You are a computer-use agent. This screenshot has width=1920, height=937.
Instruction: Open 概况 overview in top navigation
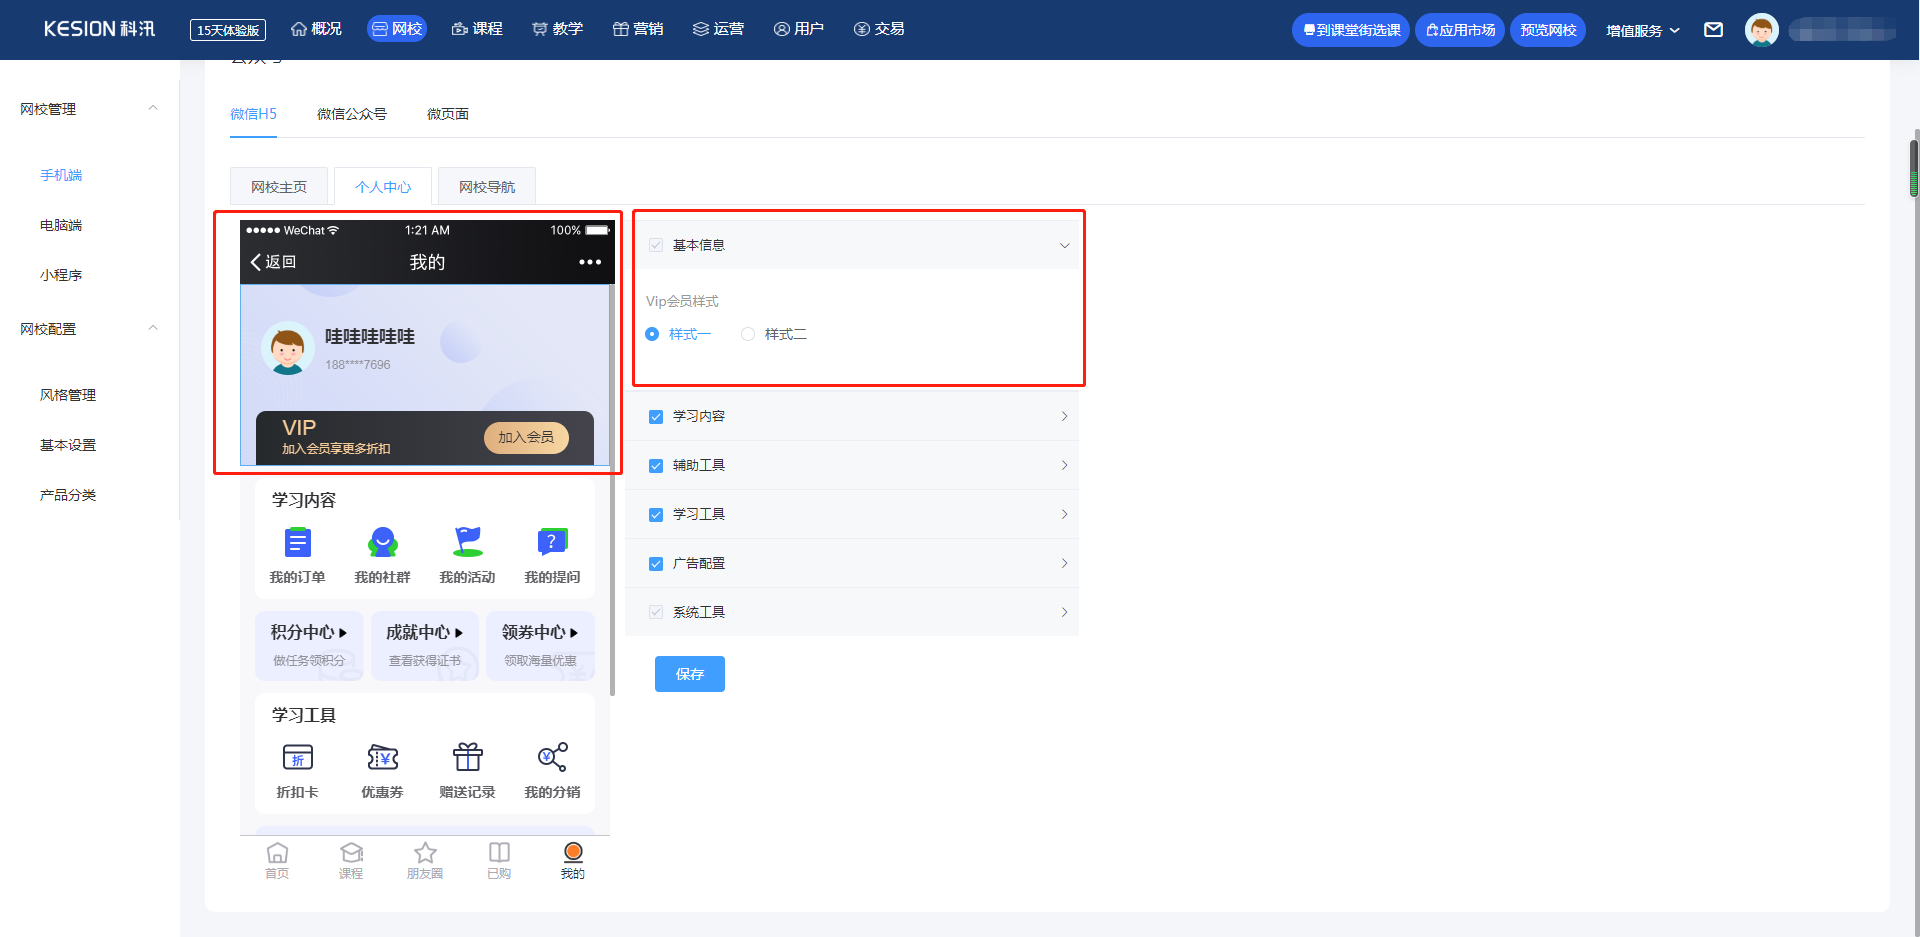[x=316, y=29]
